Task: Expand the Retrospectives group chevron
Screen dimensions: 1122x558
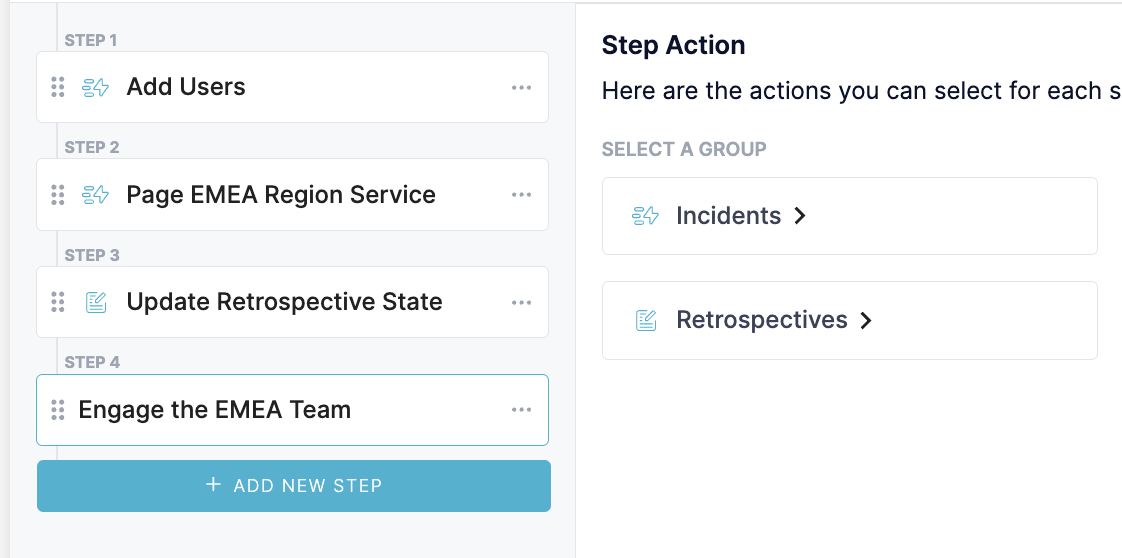Action: (x=866, y=320)
